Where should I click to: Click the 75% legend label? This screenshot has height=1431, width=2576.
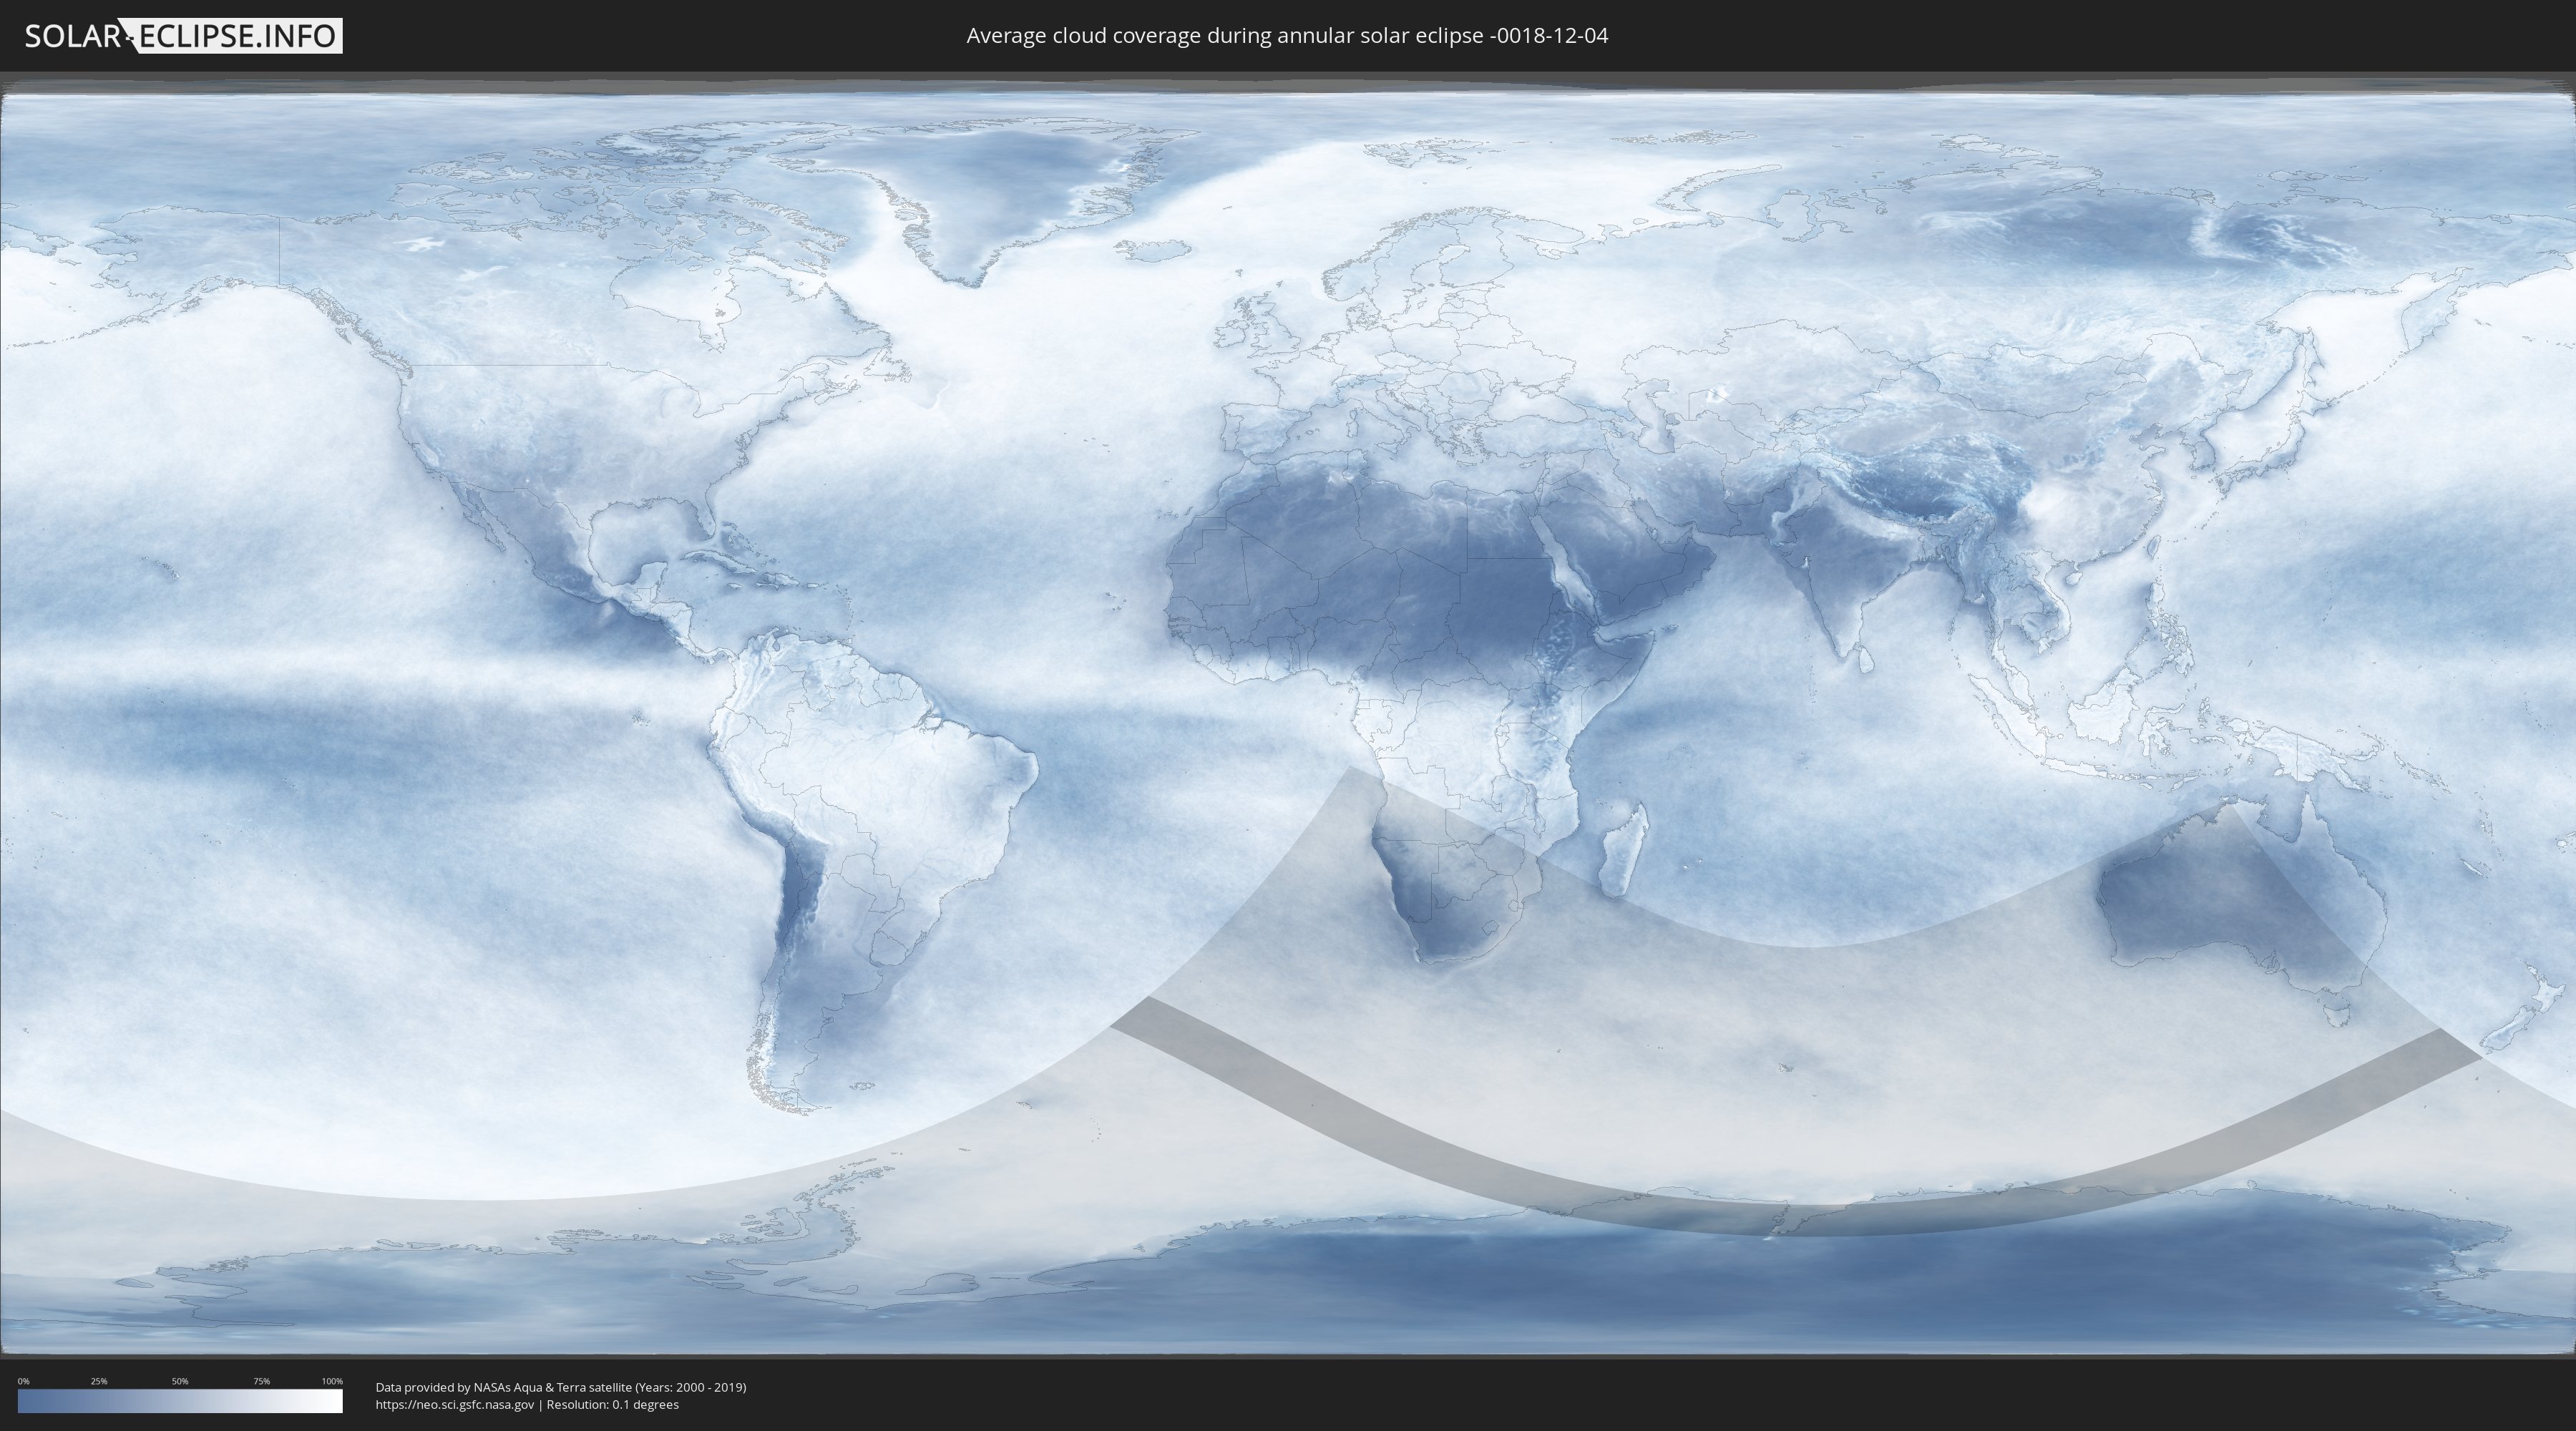point(261,1381)
